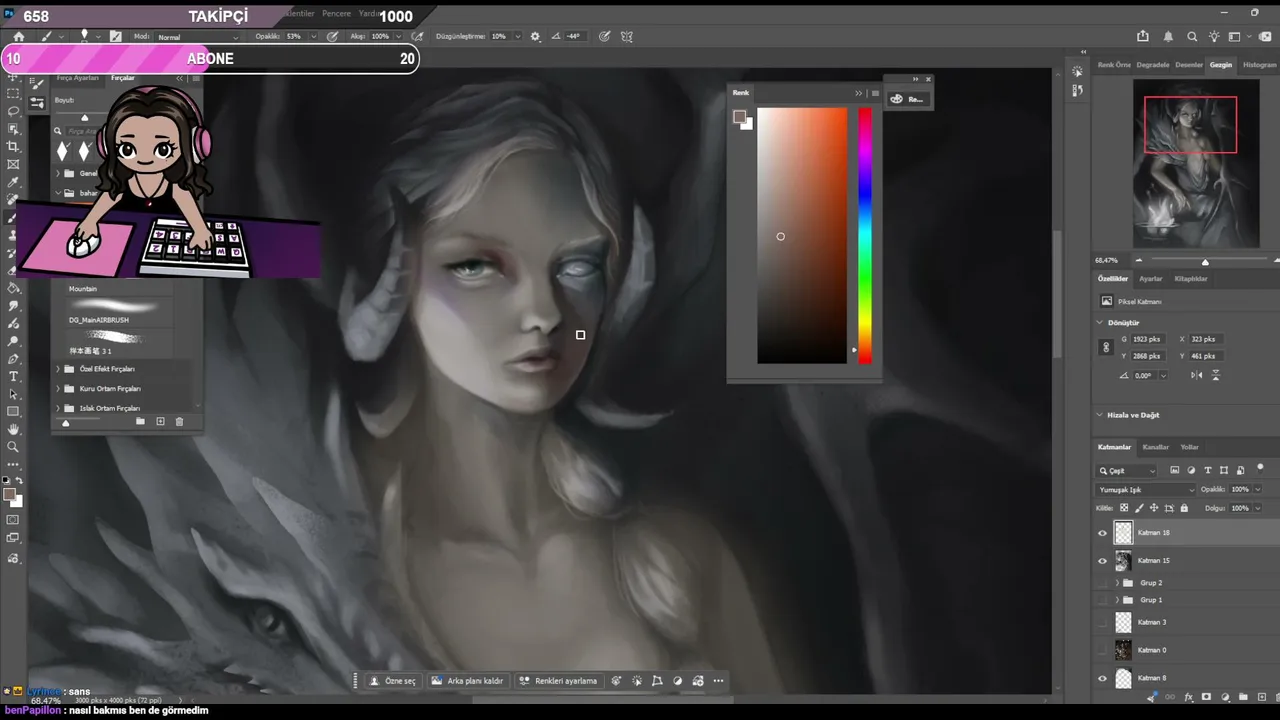Expand the Grup 2 layer group

(1117, 583)
